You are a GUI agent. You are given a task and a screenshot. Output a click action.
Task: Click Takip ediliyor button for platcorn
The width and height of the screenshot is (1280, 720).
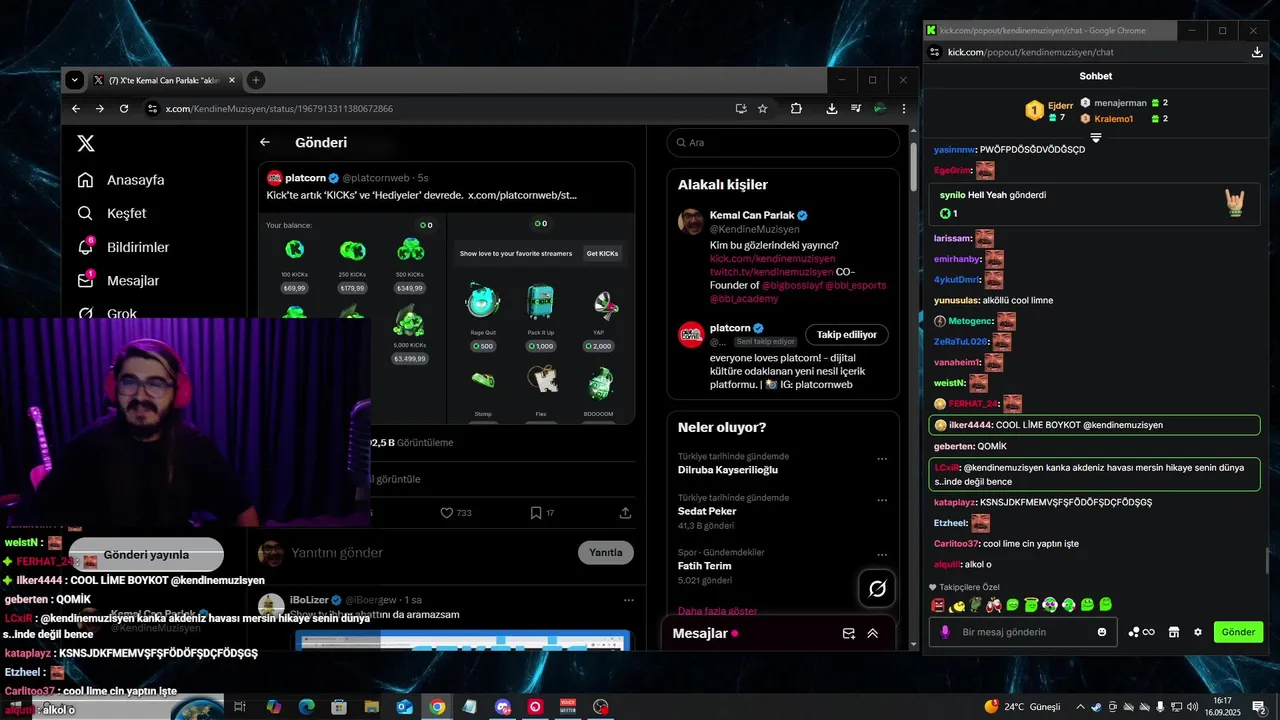pos(846,334)
